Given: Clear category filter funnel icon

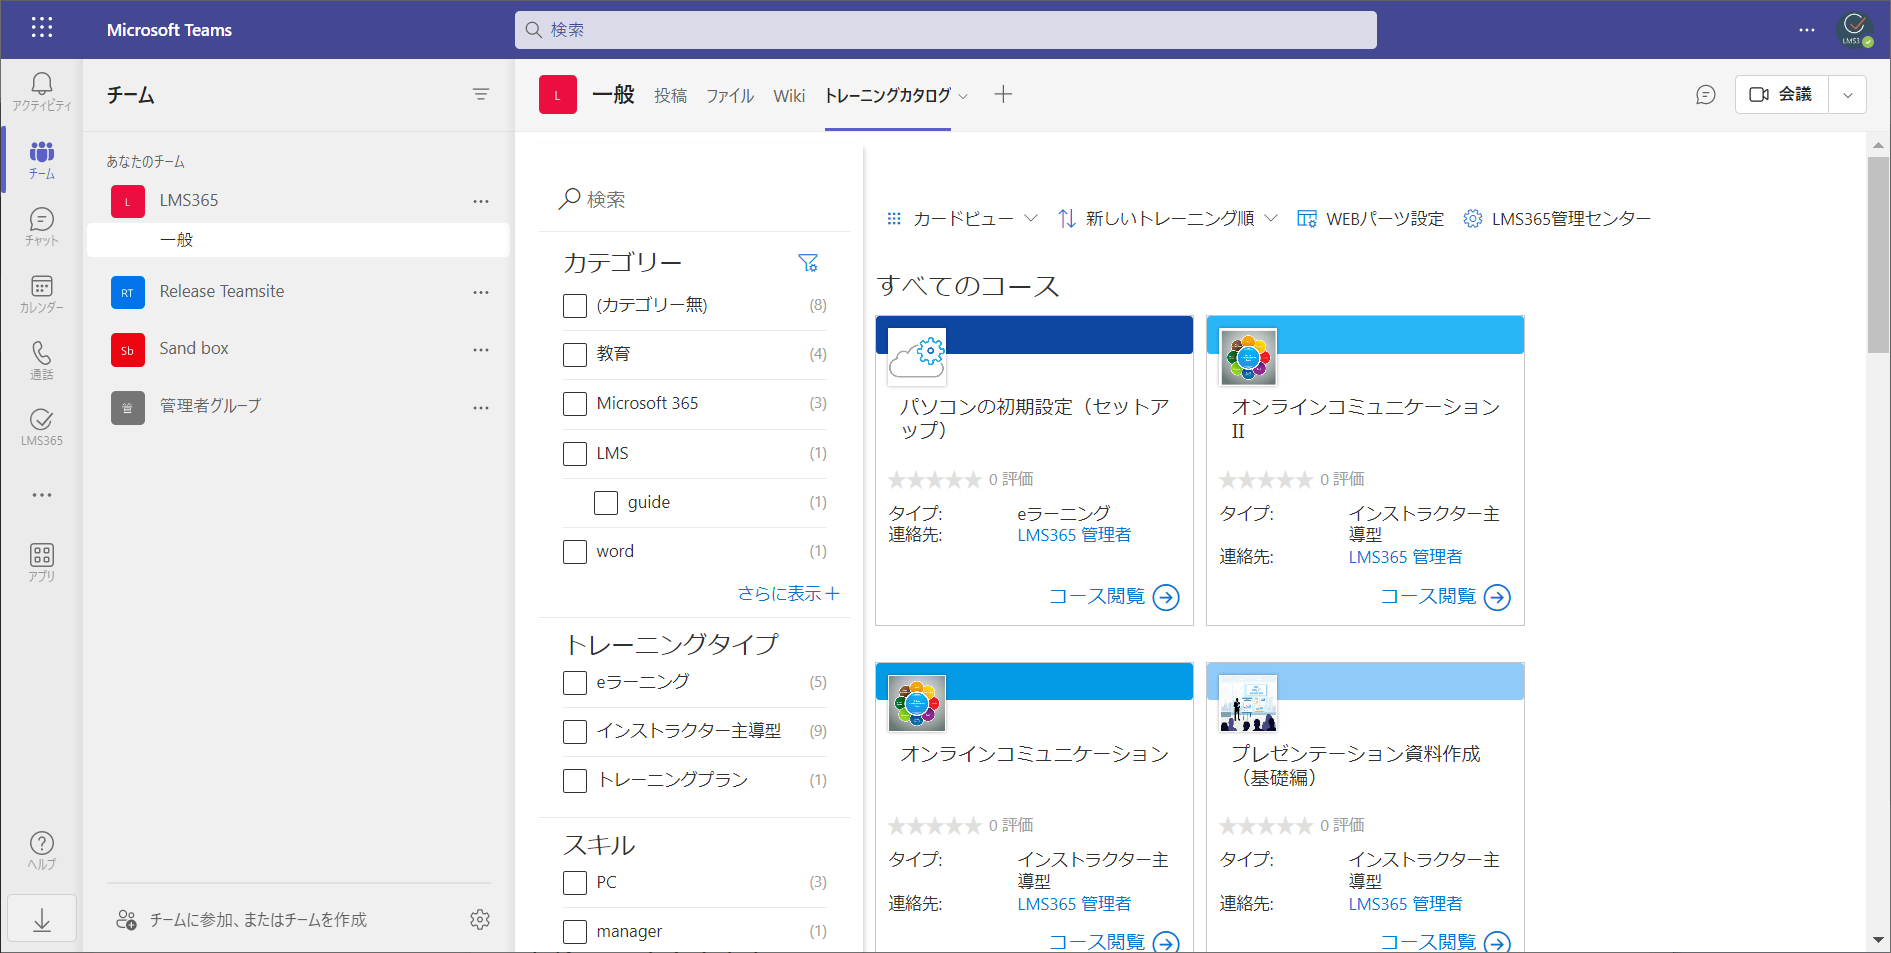Looking at the screenshot, I should tap(808, 263).
